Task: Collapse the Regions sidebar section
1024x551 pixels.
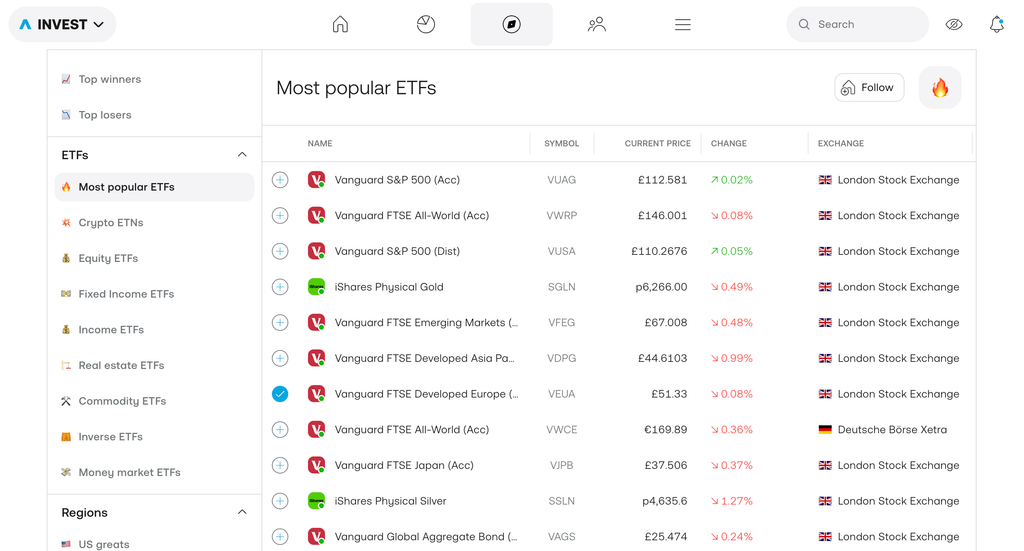Action: tap(242, 512)
